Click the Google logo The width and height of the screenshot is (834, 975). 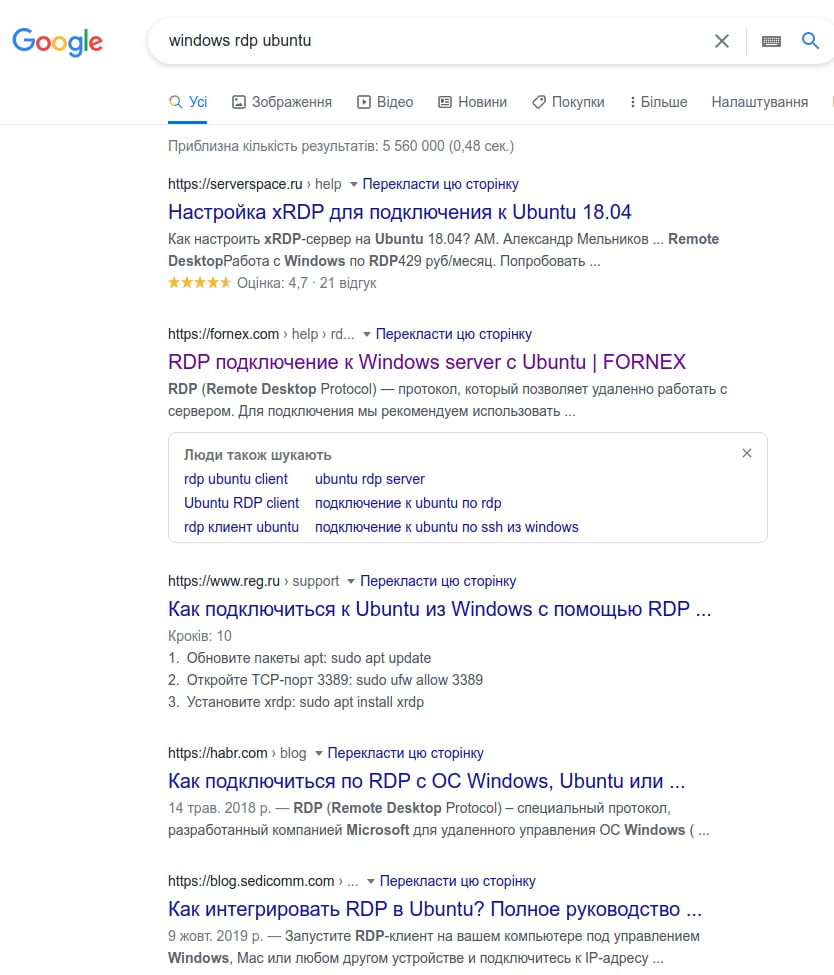point(57,42)
